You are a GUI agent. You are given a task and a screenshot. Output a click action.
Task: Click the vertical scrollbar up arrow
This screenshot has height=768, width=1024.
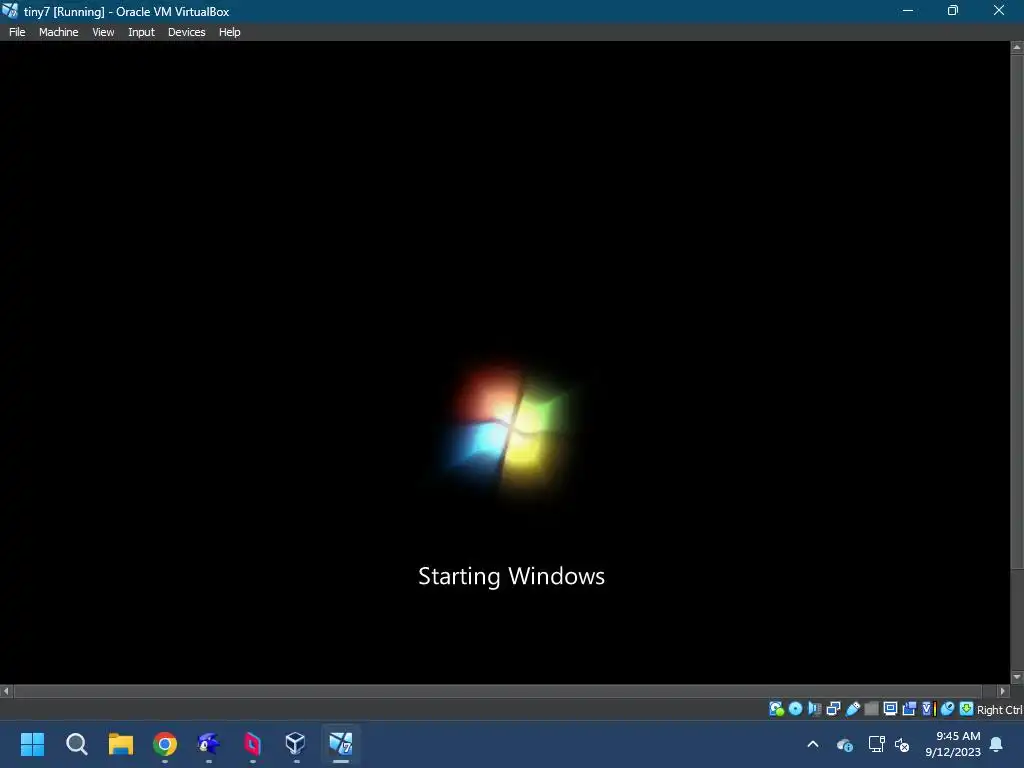tap(1017, 47)
